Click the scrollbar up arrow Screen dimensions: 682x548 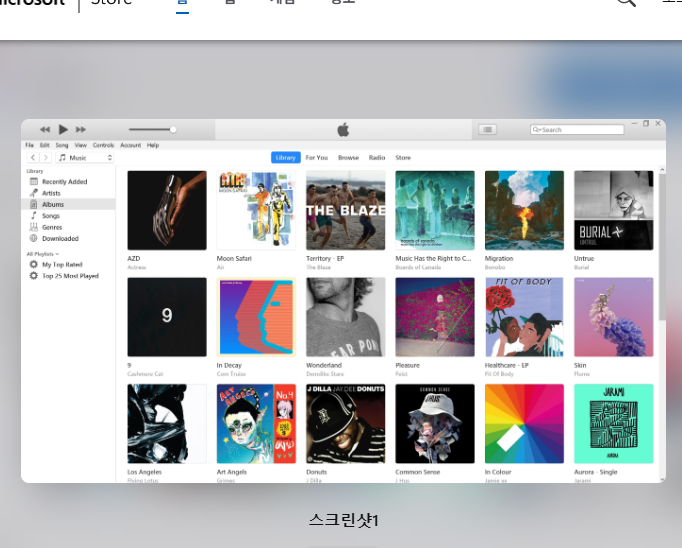click(662, 170)
